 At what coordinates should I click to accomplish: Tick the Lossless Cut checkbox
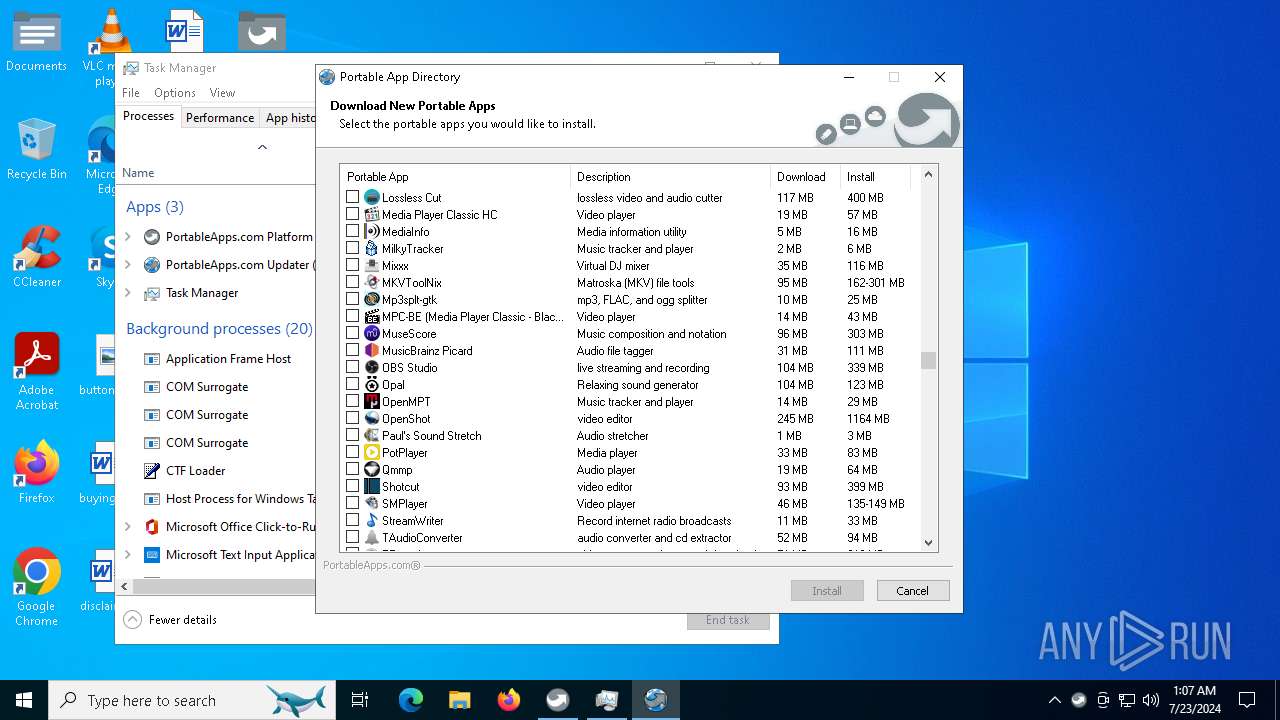pyautogui.click(x=352, y=197)
